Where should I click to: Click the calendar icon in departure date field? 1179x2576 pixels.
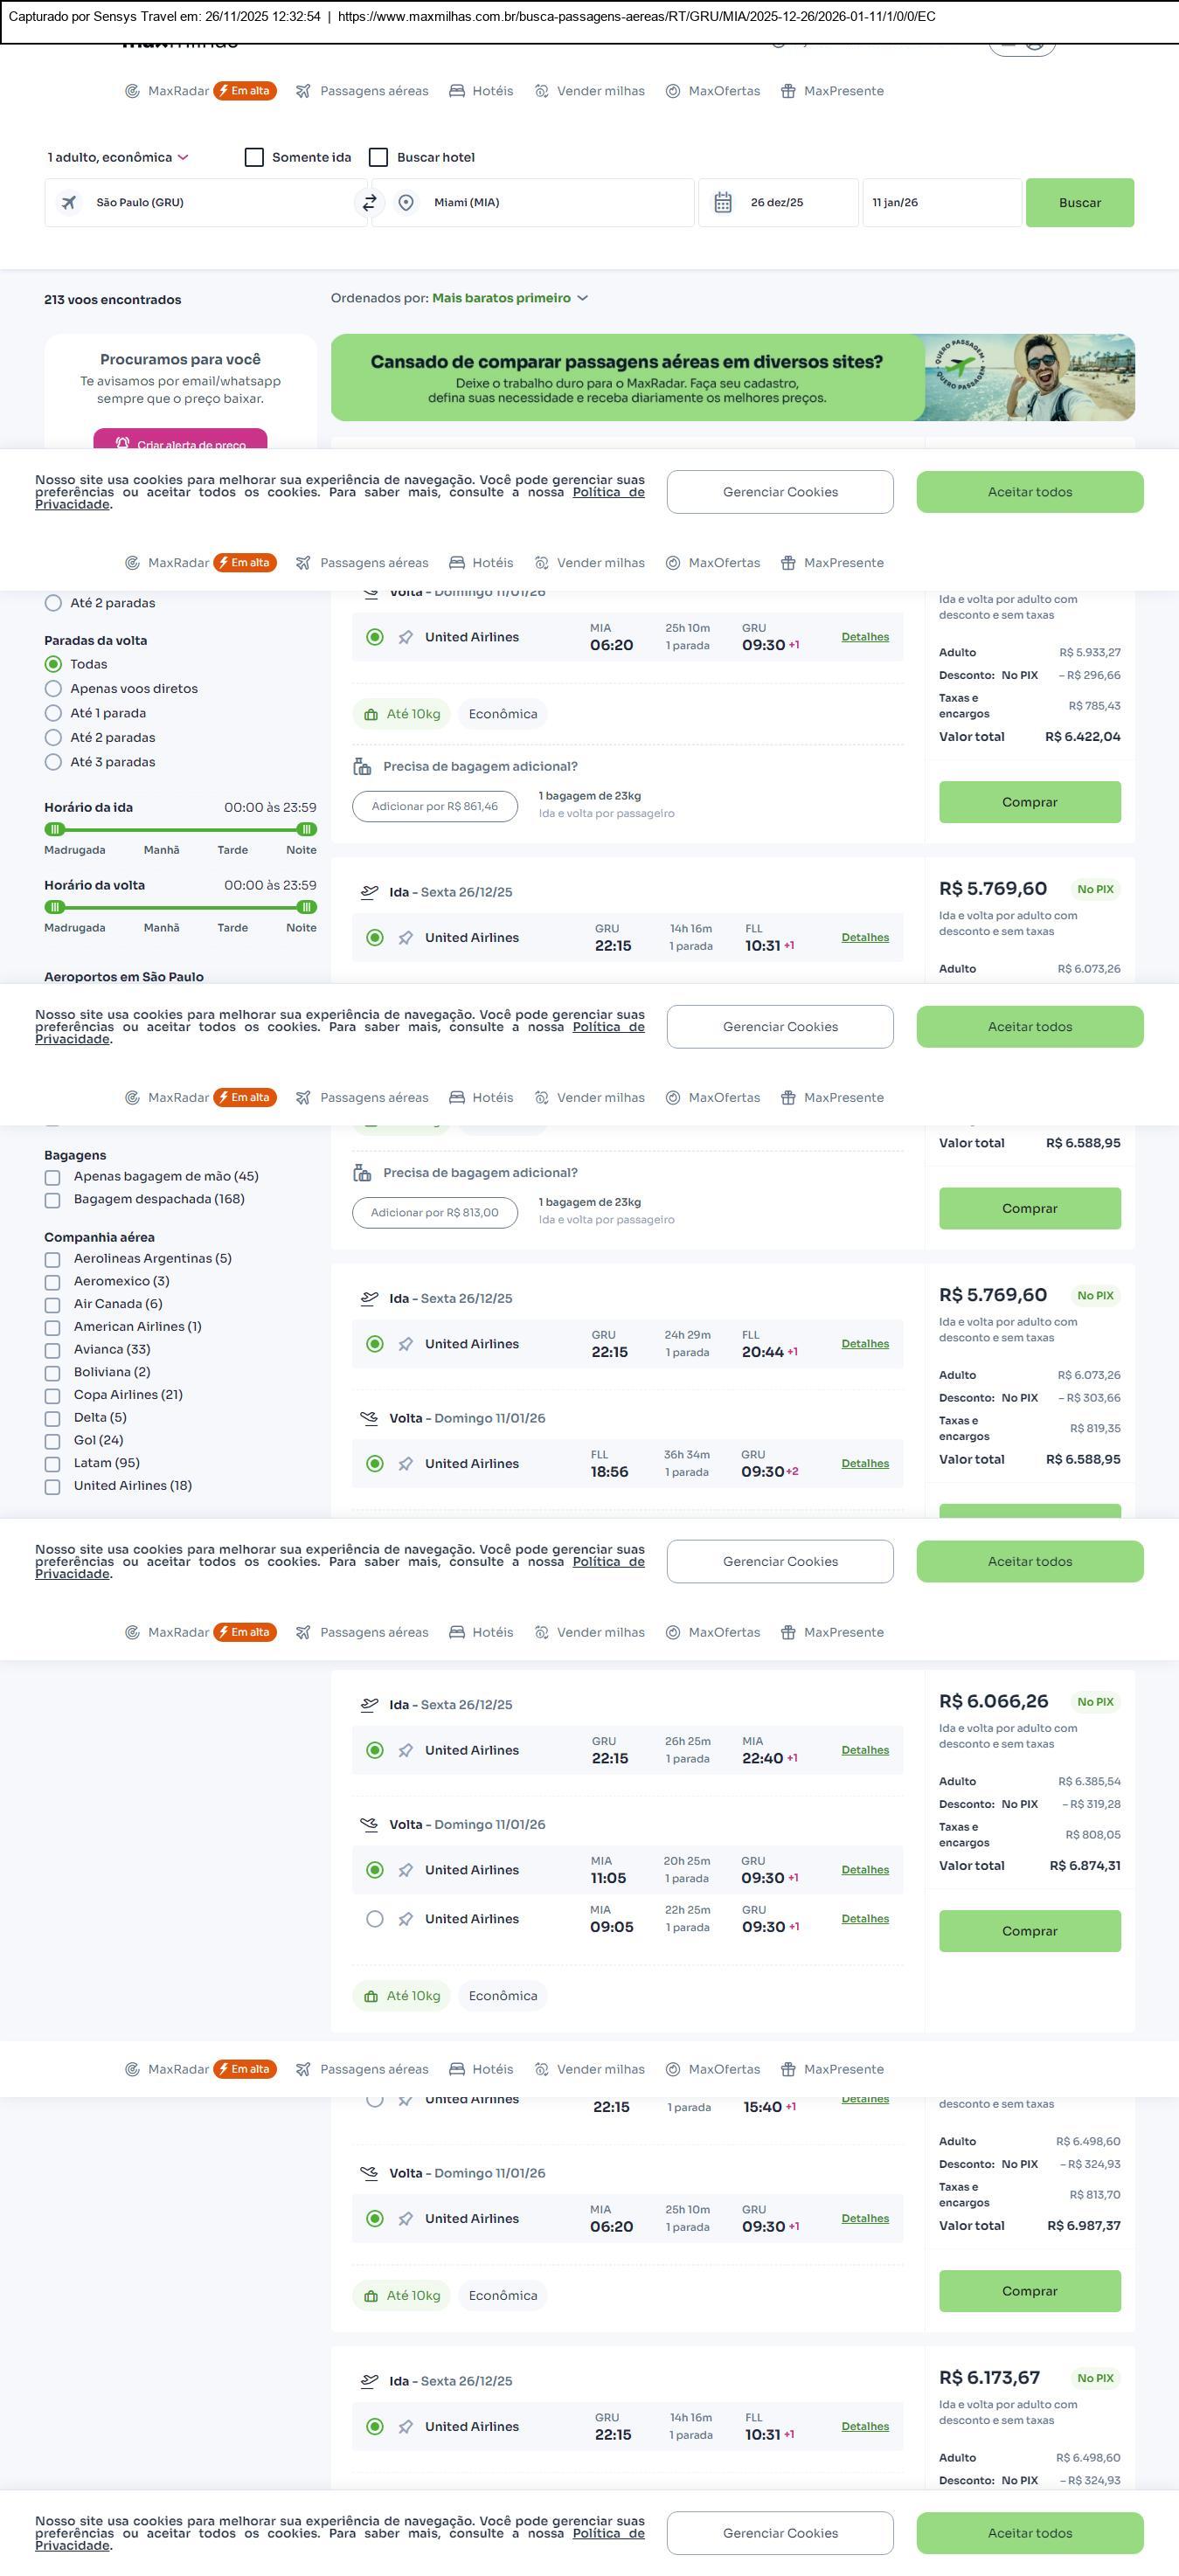tap(723, 203)
